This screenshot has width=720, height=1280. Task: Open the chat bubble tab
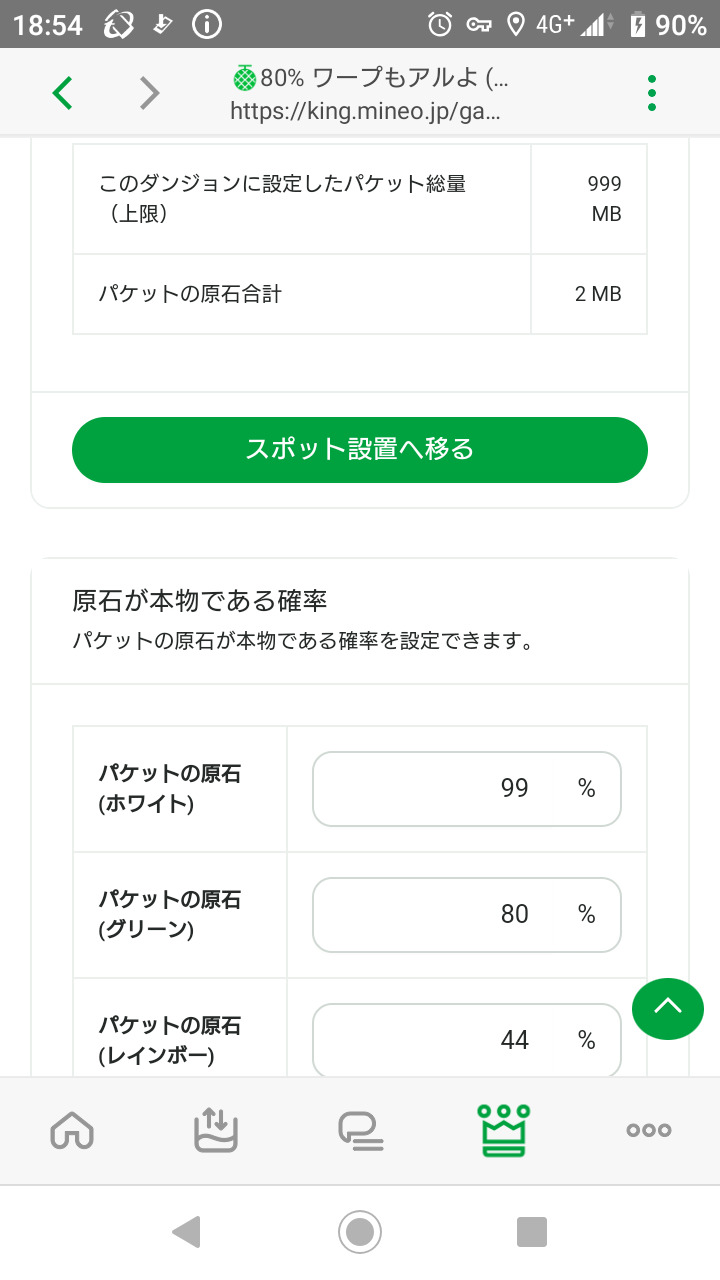pyautogui.click(x=360, y=1130)
